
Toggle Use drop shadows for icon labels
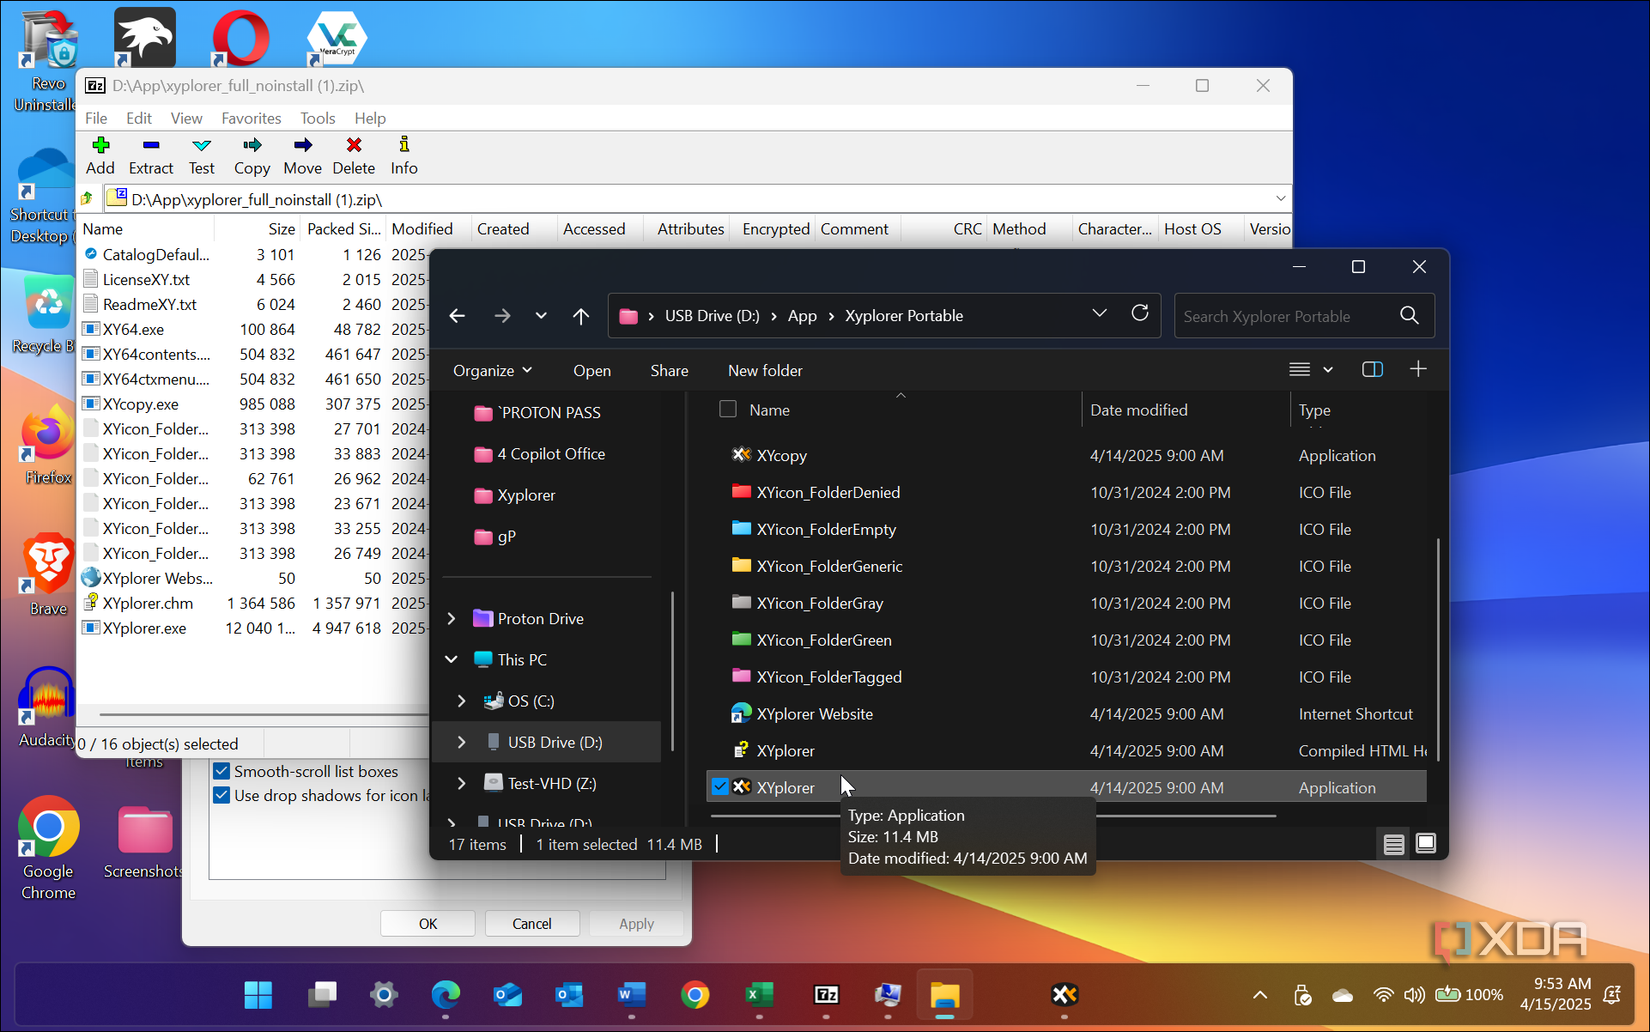[x=221, y=795]
